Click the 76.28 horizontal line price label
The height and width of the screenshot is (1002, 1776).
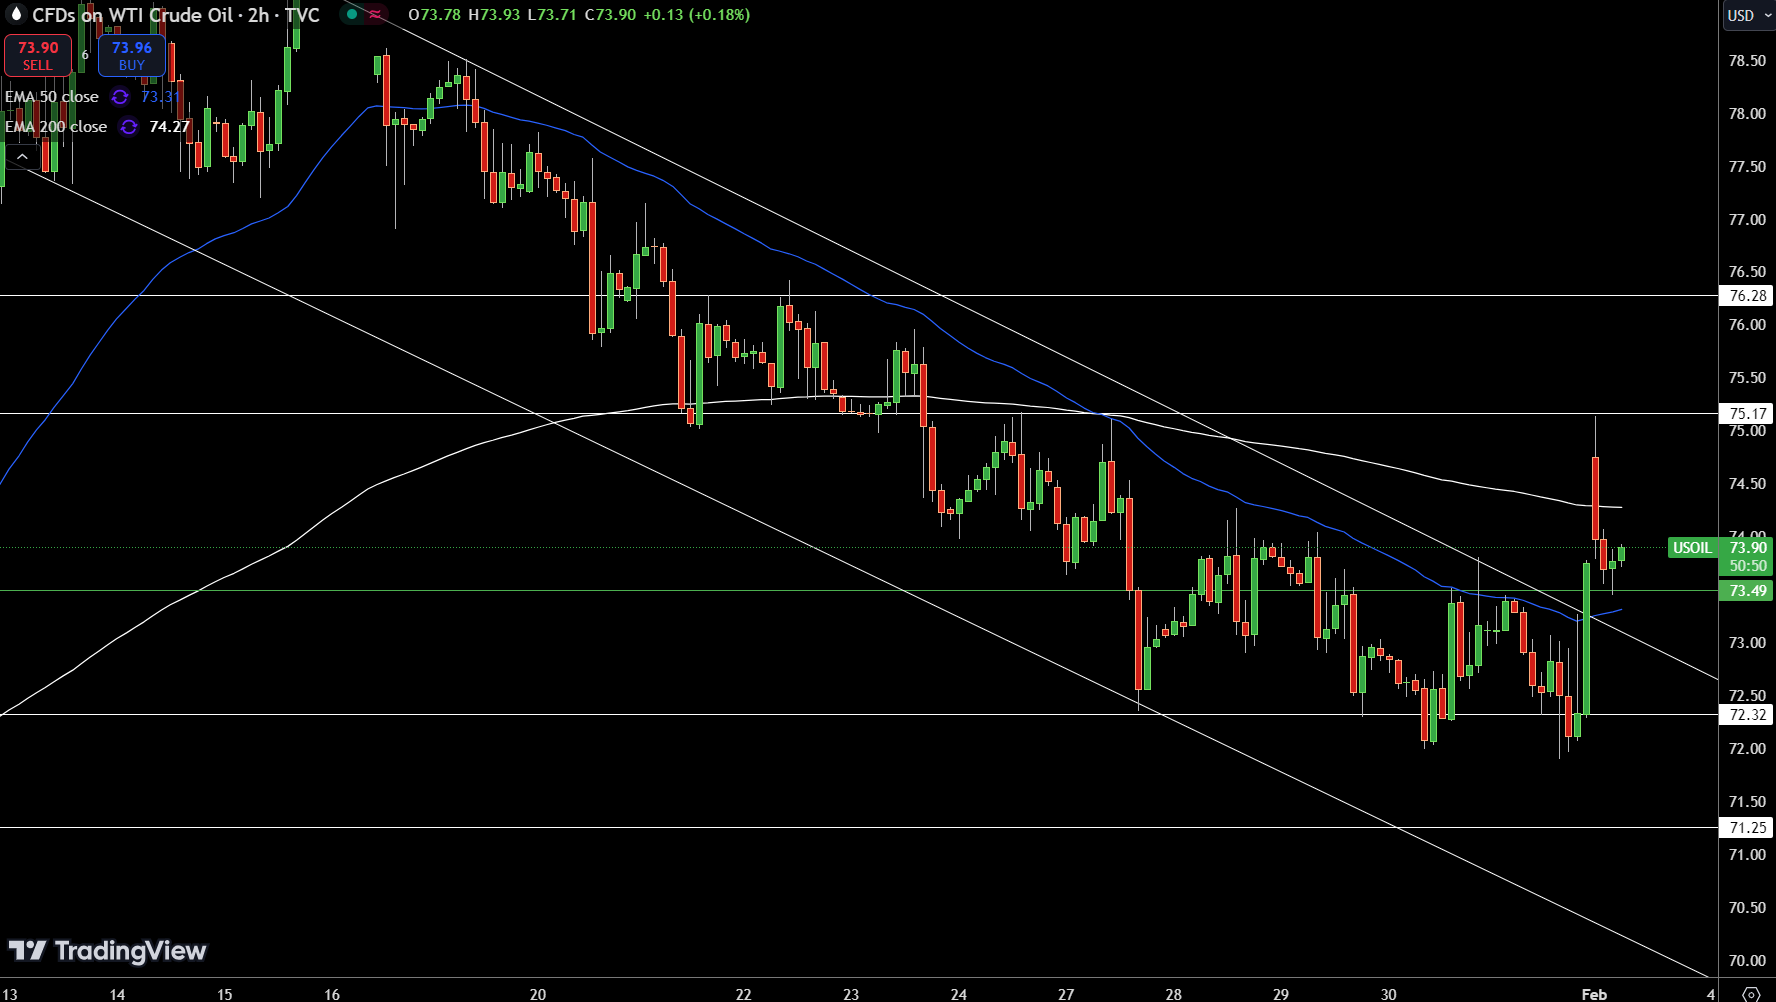(x=1747, y=296)
